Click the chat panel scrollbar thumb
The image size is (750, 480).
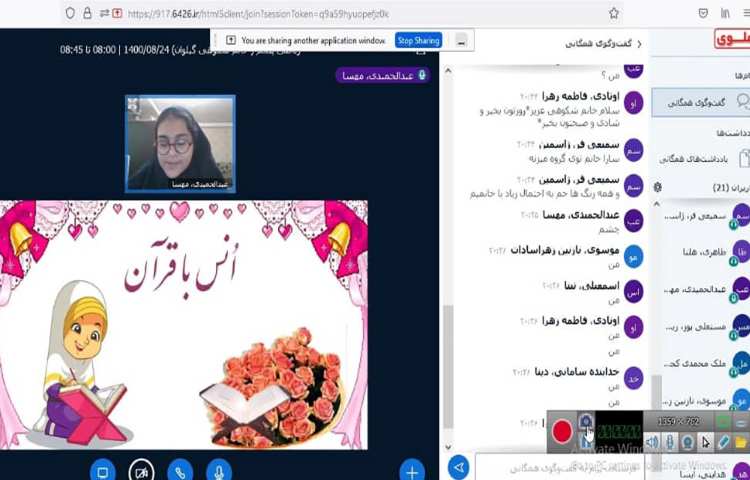tap(448, 366)
